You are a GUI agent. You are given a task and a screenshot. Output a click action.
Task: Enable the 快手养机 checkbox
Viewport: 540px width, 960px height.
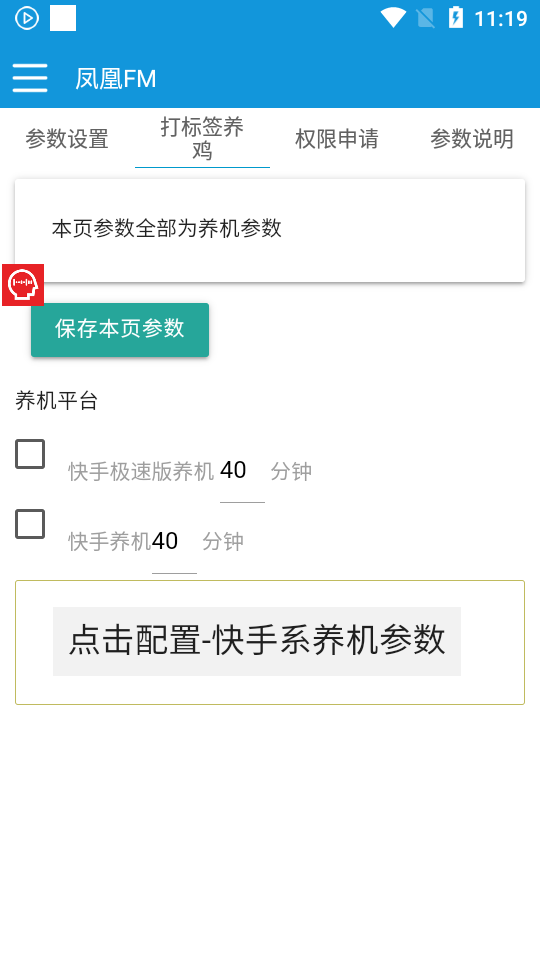tap(30, 524)
